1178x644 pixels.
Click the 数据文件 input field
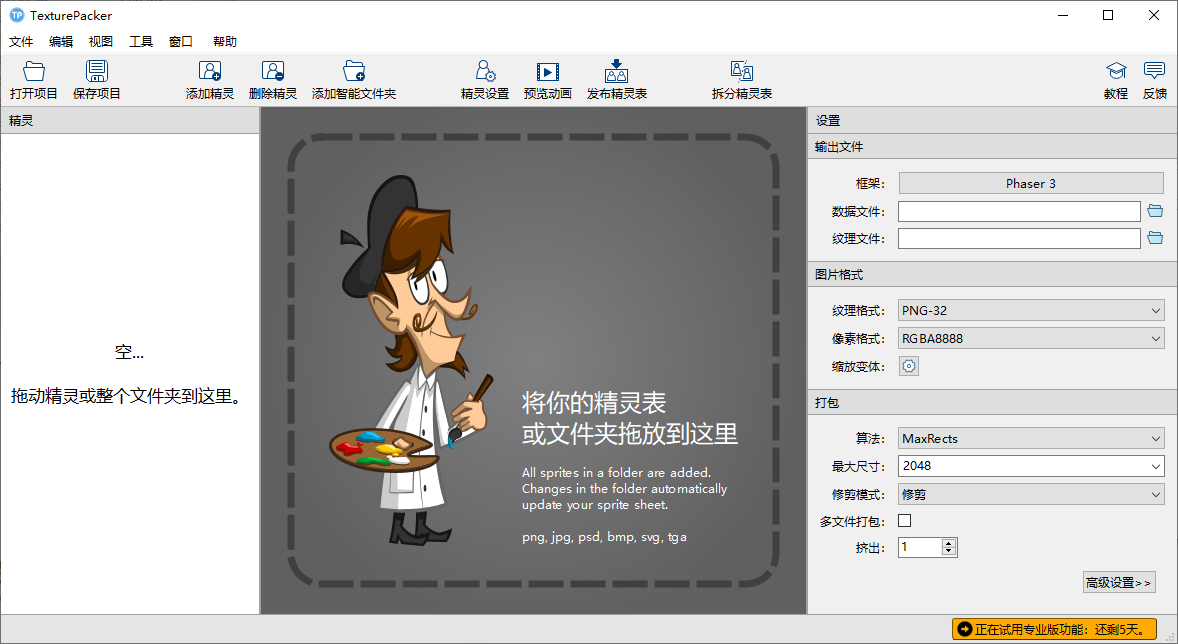tap(1019, 211)
